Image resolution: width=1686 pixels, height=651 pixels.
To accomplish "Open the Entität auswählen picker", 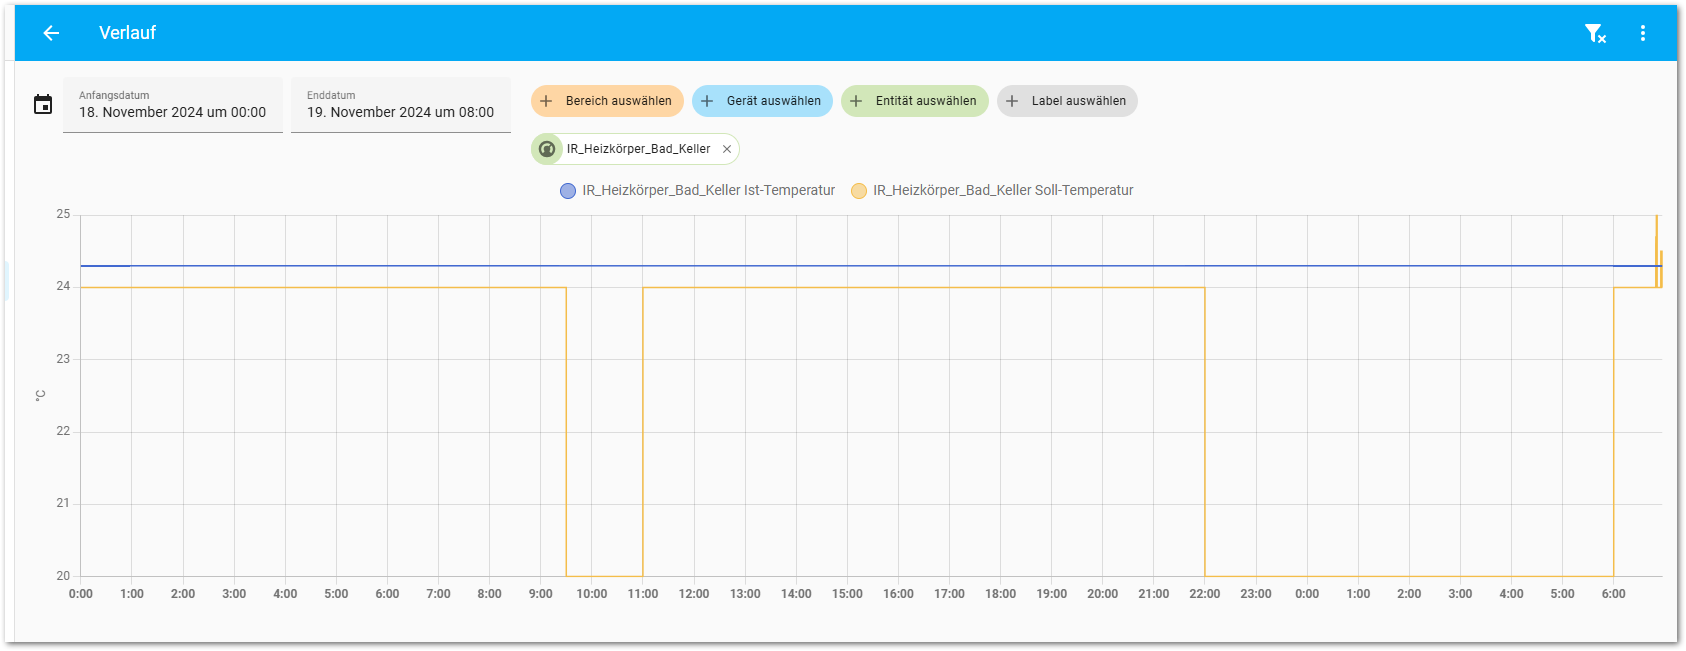I will tap(915, 101).
